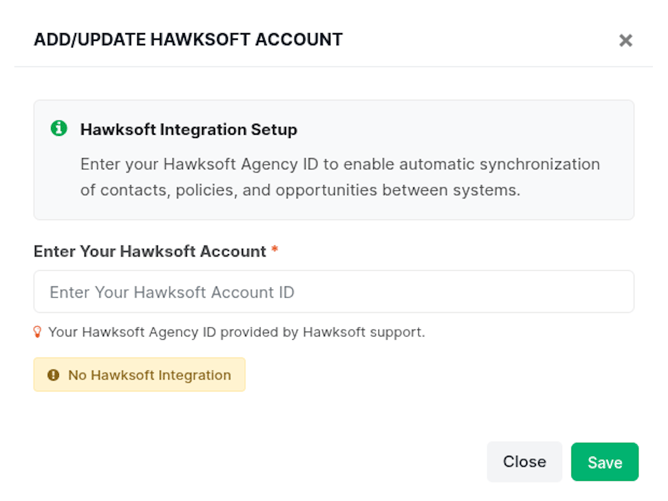Image resolution: width=668 pixels, height=501 pixels.
Task: Click the Agency ID hint text below the input
Action: click(x=236, y=332)
